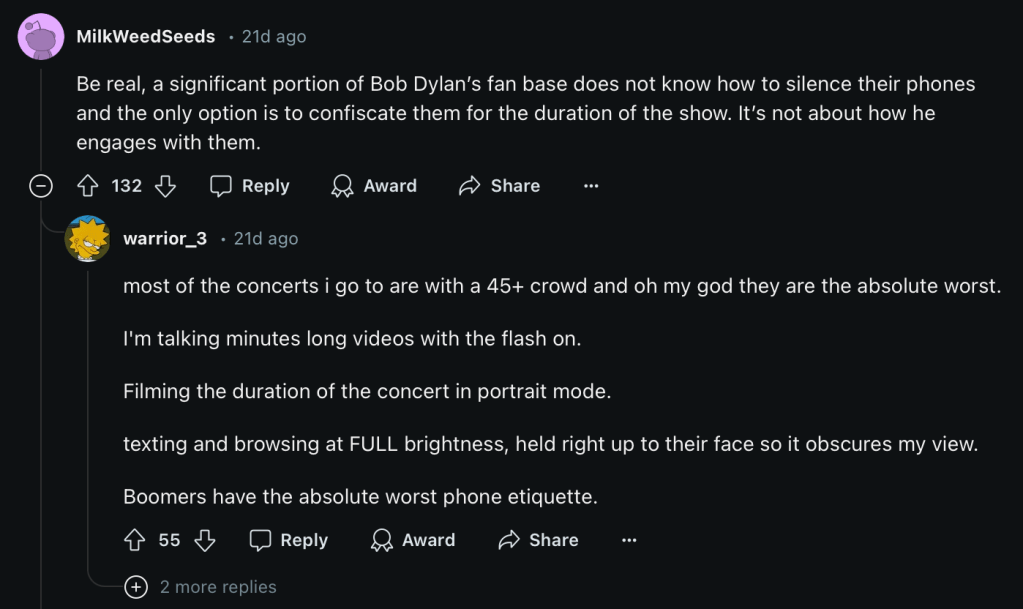Give an award to warrior_3's comment
Viewport: 1023px width, 609px height.
pos(412,540)
